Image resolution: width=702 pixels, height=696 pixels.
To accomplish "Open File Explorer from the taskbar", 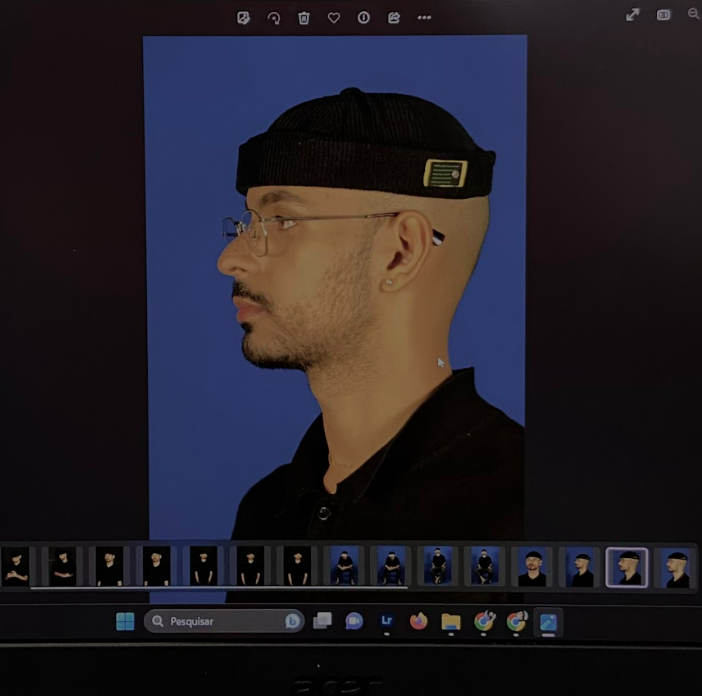I will (451, 621).
